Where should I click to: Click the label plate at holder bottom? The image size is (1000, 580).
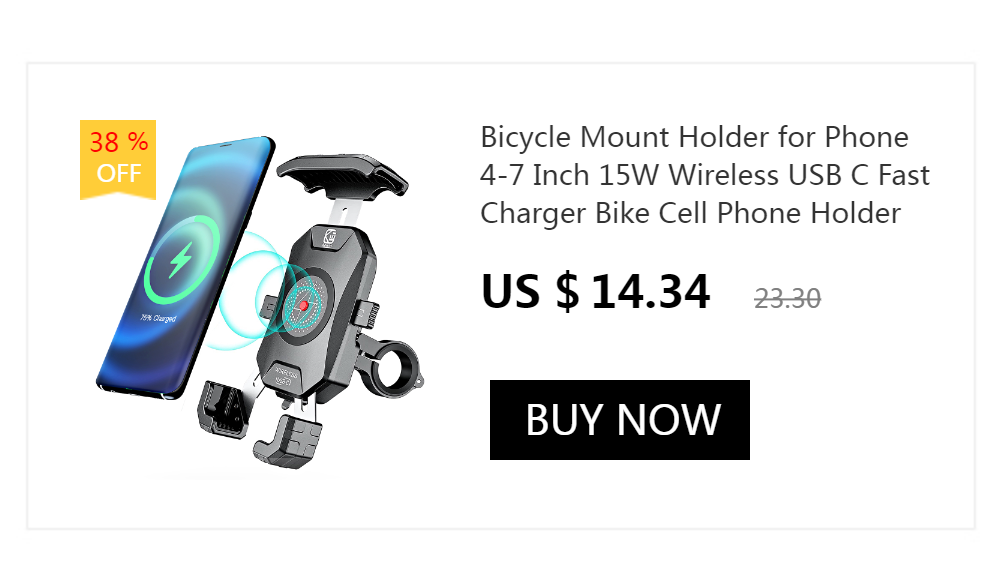[x=286, y=375]
